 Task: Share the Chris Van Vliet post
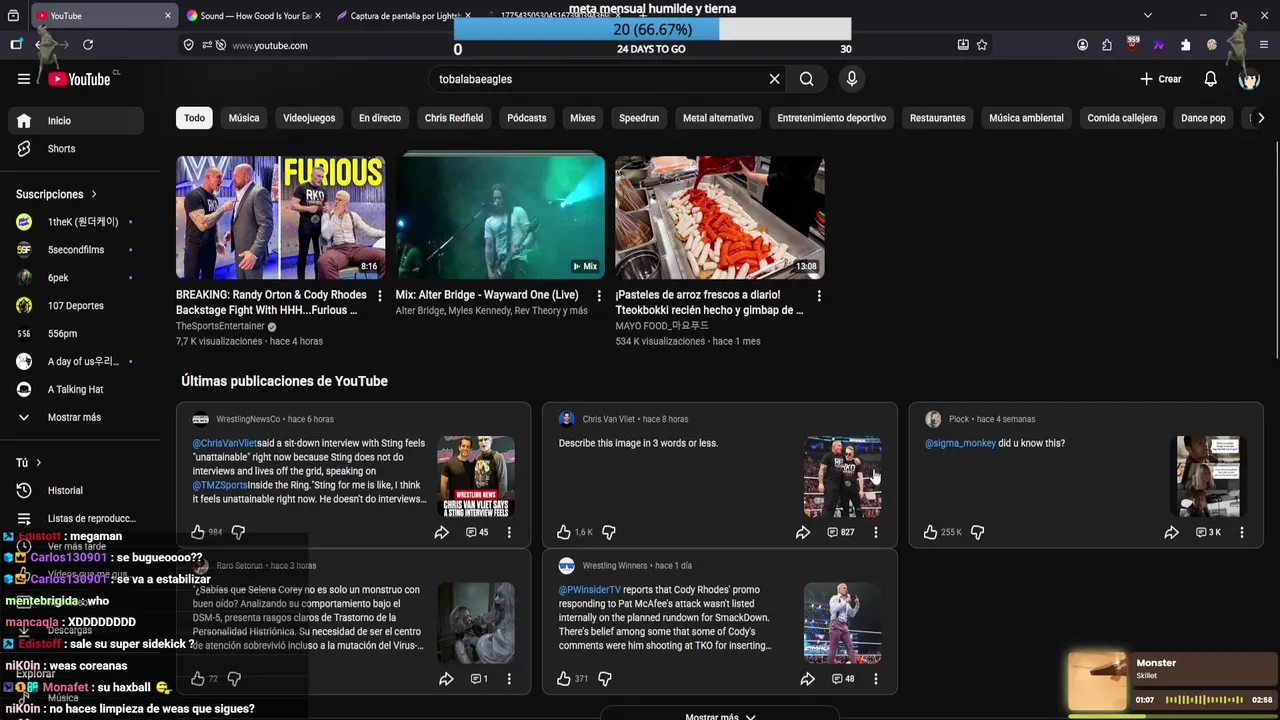[802, 532]
